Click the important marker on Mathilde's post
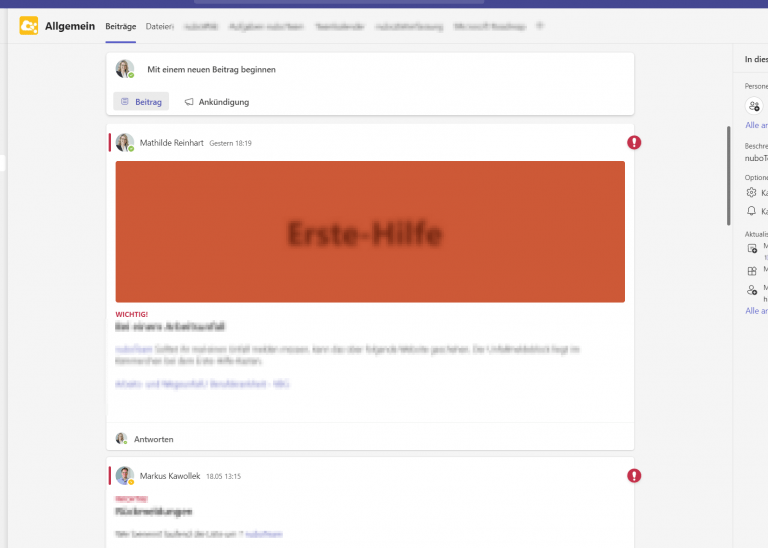Screen dimensions: 768x548 634,143
